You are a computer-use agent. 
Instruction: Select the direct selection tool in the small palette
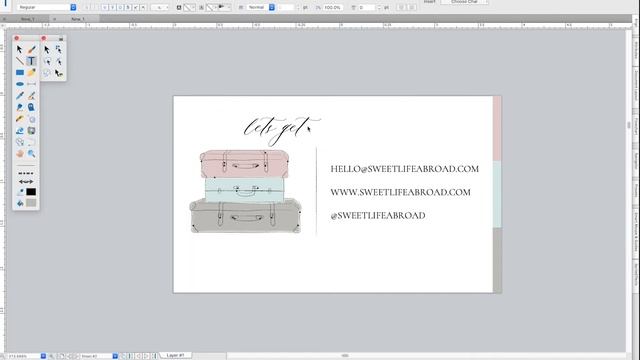pyautogui.click(x=59, y=49)
